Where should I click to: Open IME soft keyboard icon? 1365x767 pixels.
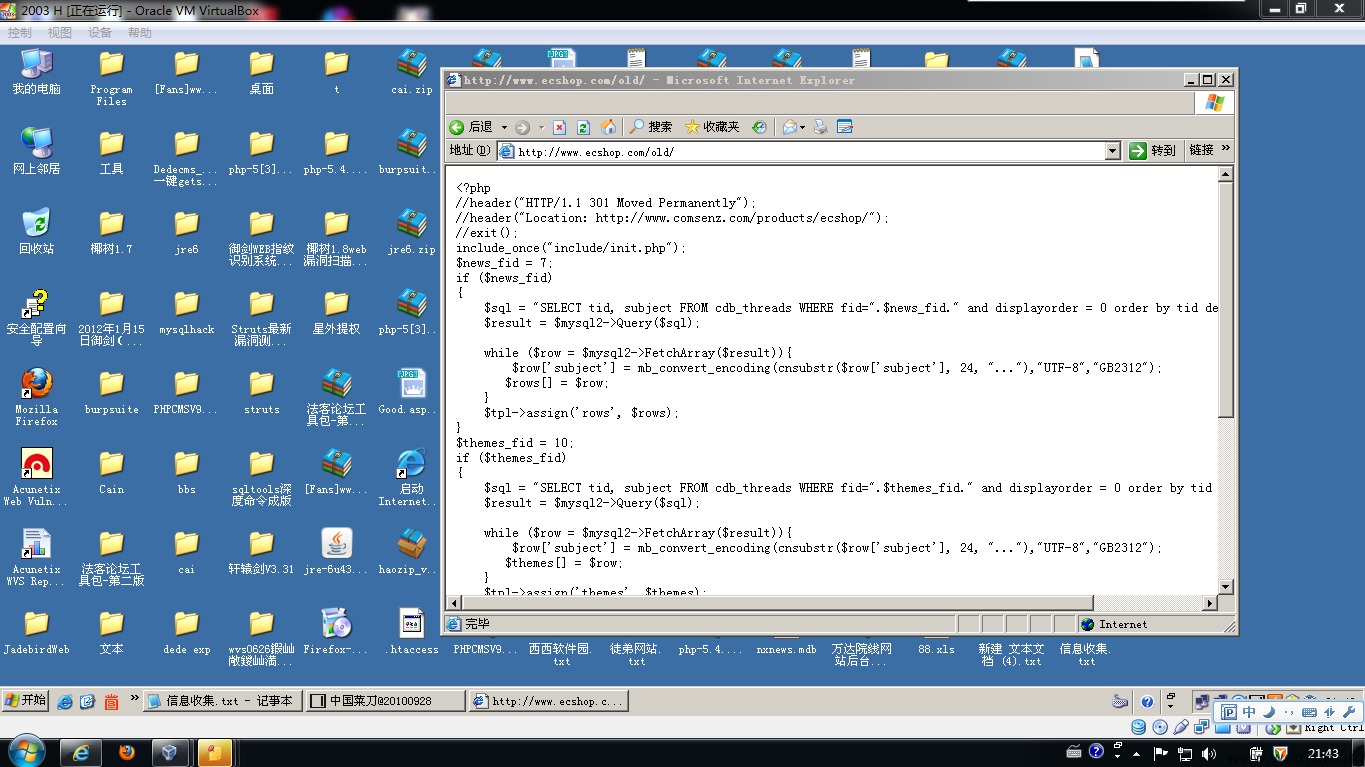1309,712
